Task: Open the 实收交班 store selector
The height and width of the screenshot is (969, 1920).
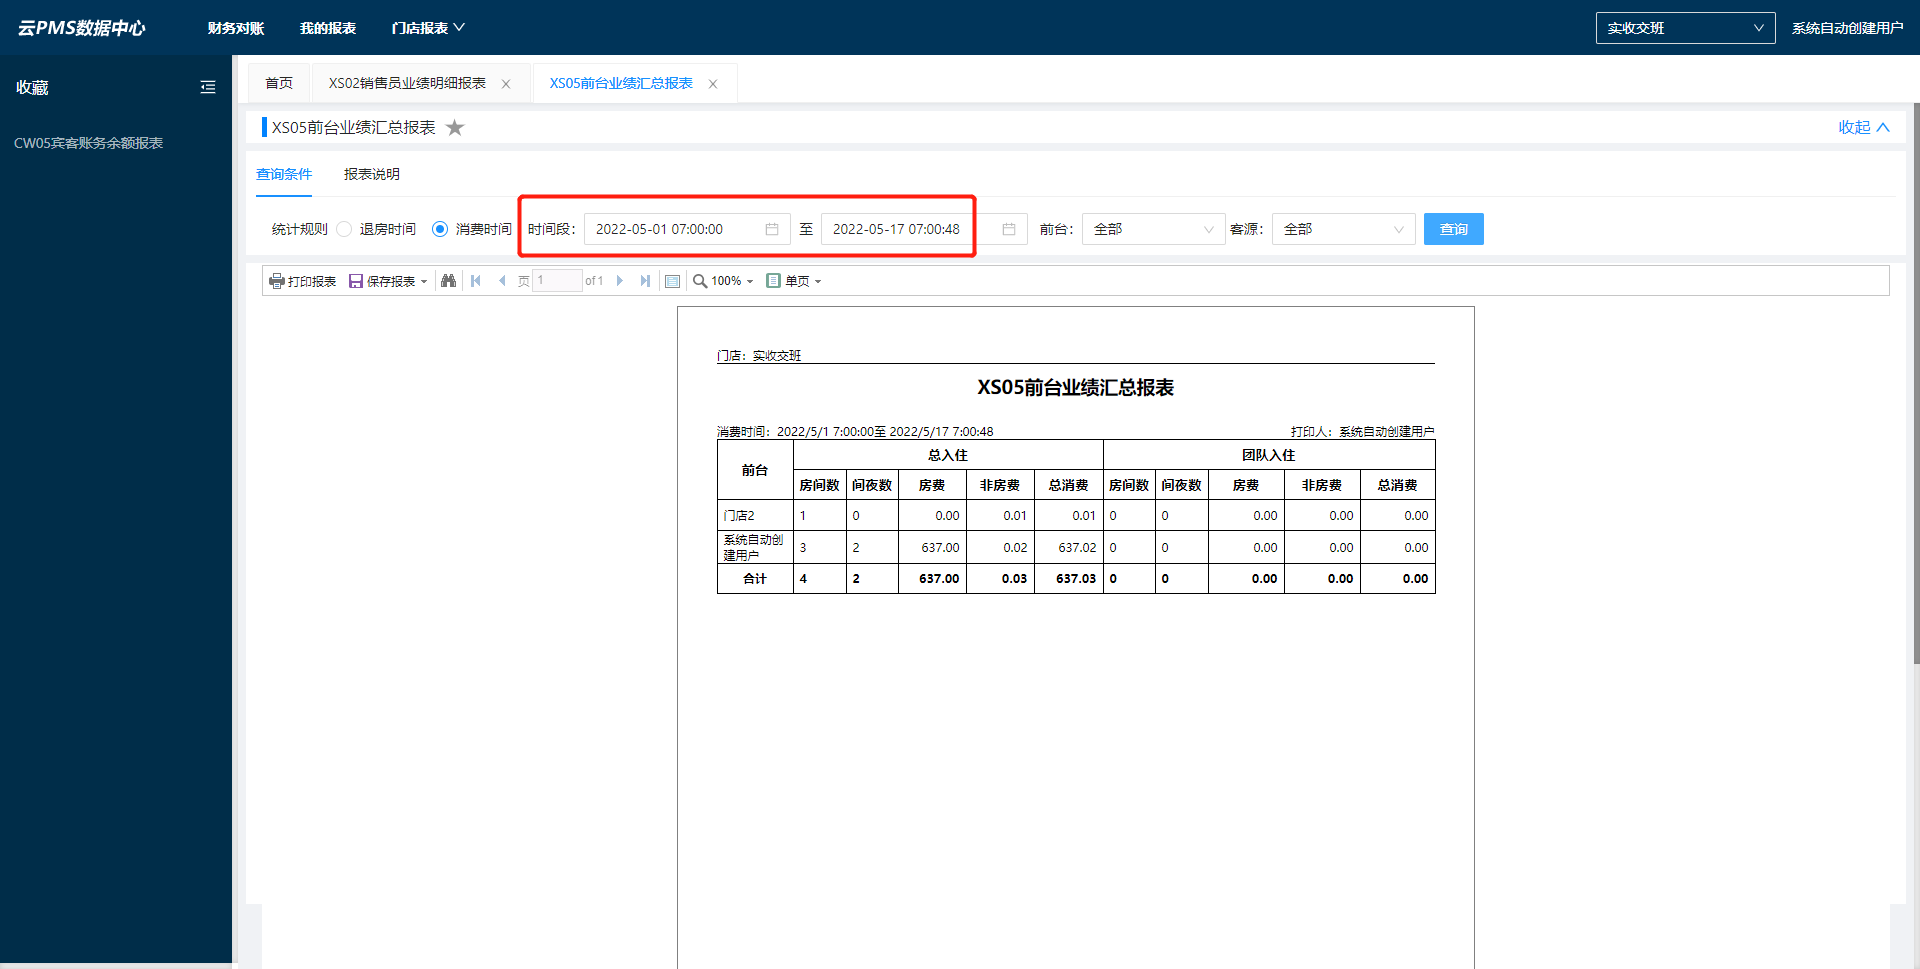Action: (x=1685, y=28)
